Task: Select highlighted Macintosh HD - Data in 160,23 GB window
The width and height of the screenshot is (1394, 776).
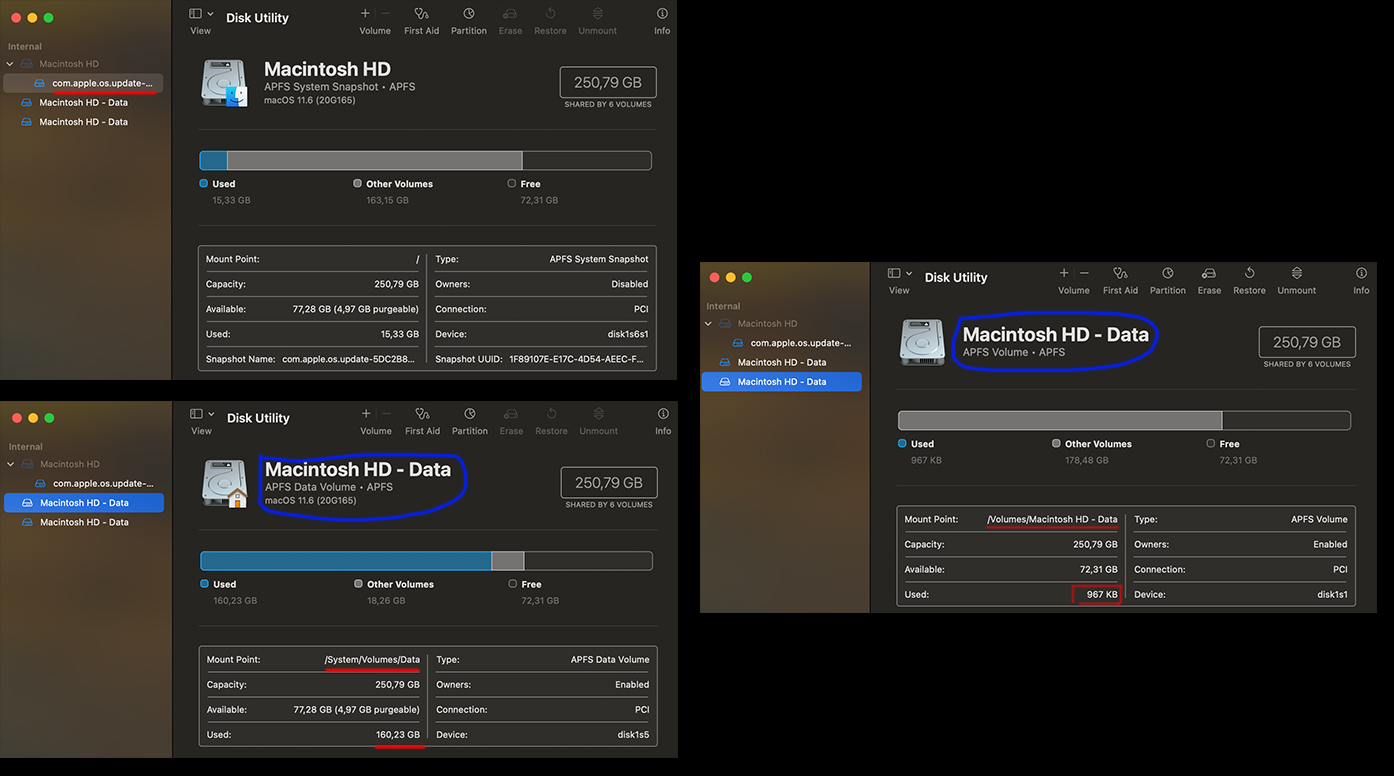Action: pos(84,503)
